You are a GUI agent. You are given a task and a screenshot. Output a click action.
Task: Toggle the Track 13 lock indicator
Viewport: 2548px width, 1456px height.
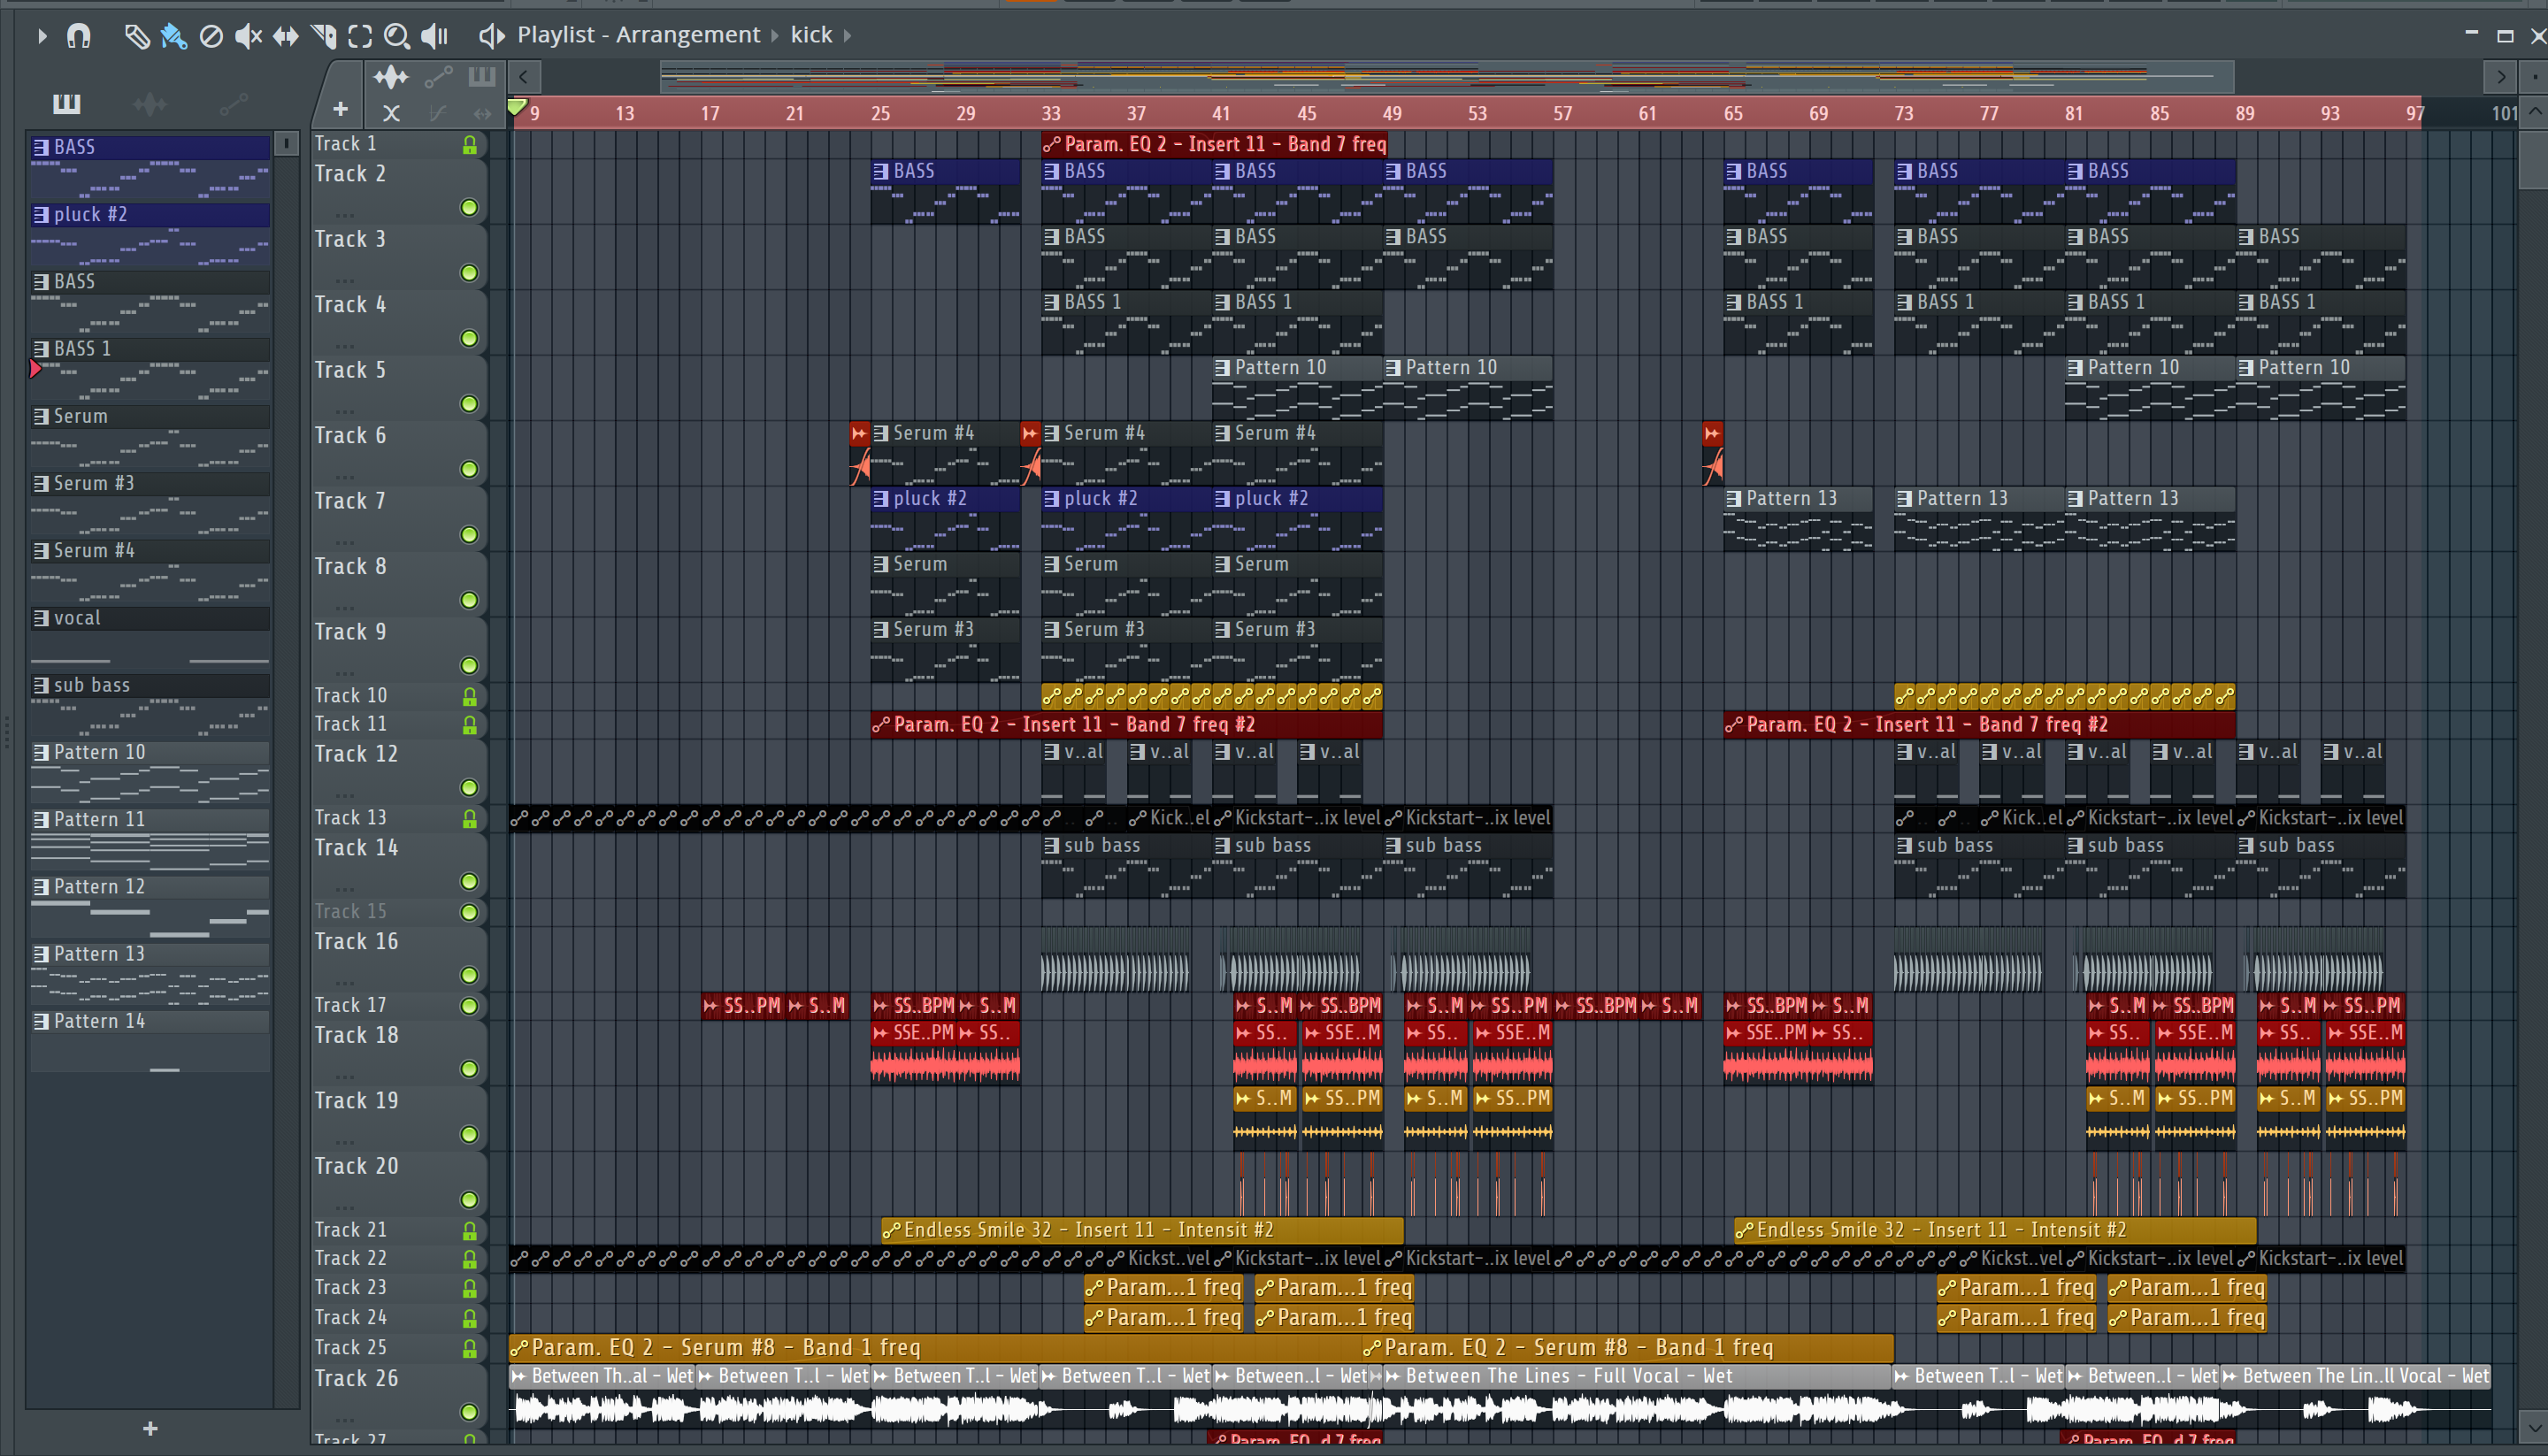click(x=469, y=819)
